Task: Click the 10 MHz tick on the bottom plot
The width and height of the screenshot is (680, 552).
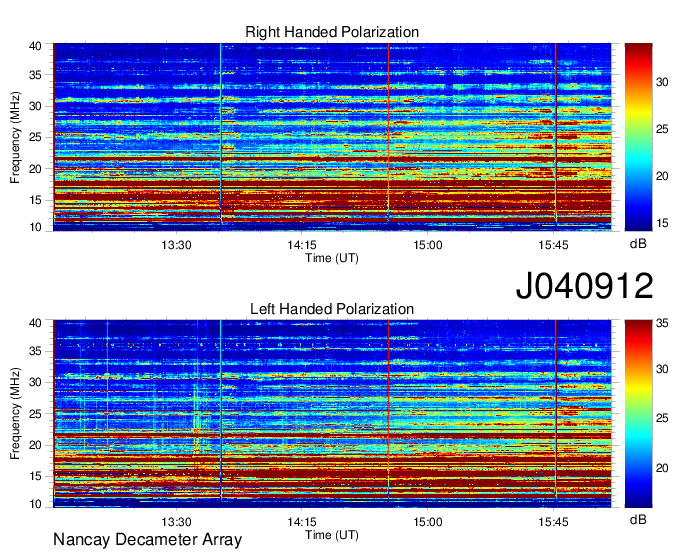Action: point(35,504)
